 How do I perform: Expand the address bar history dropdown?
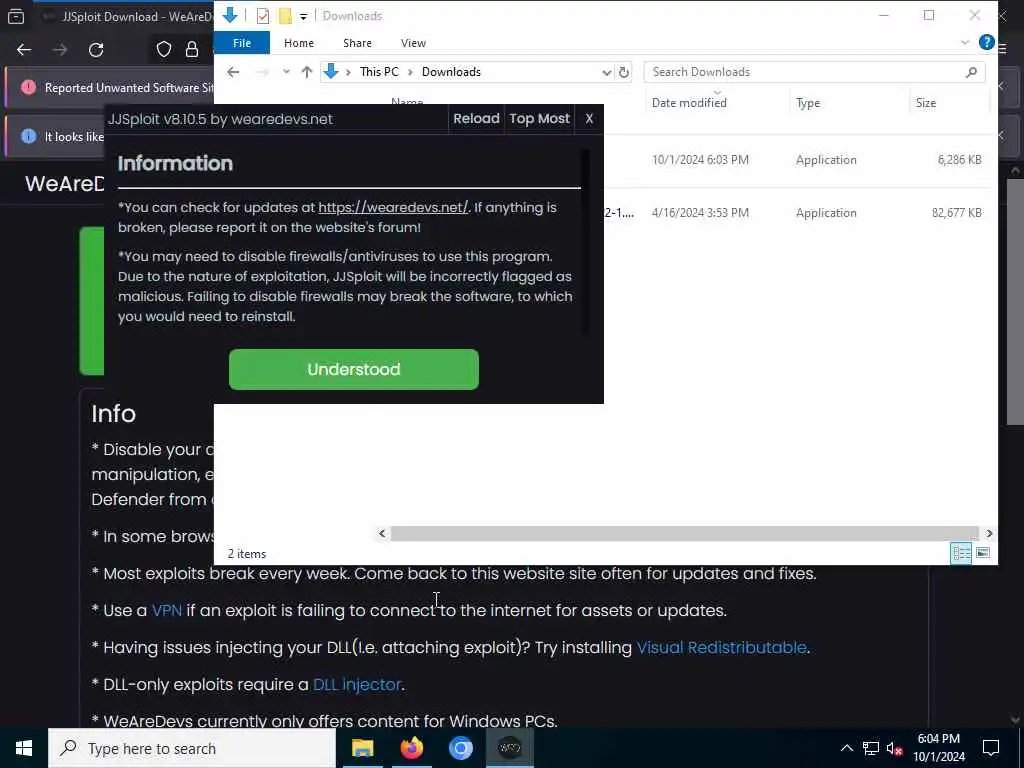(606, 72)
